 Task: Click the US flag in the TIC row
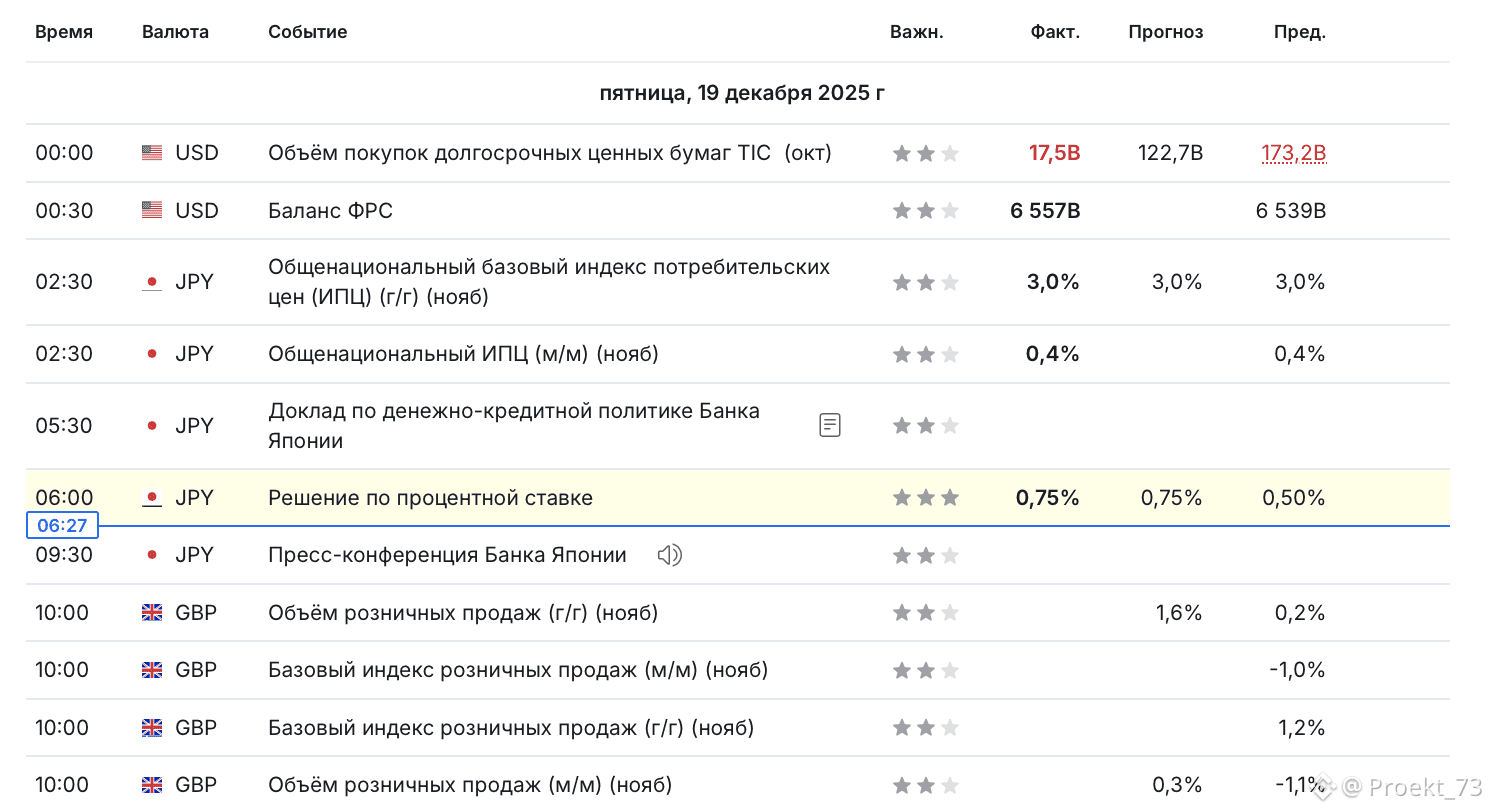point(152,153)
